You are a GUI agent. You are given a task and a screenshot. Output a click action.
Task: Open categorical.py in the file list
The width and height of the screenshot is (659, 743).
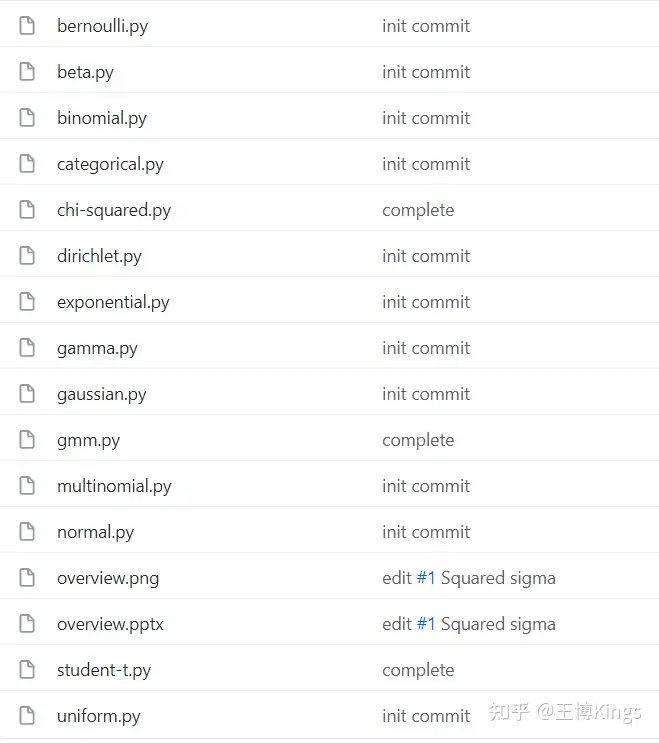tap(110, 164)
